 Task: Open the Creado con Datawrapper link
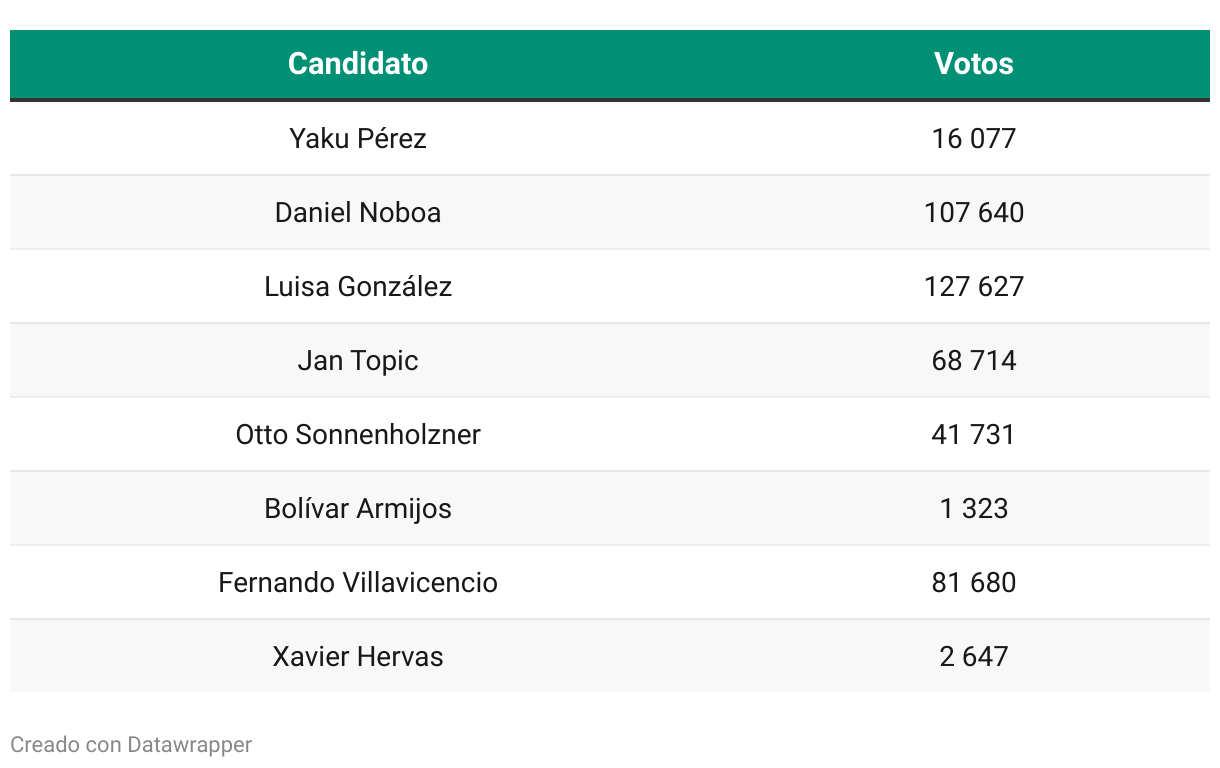131,745
